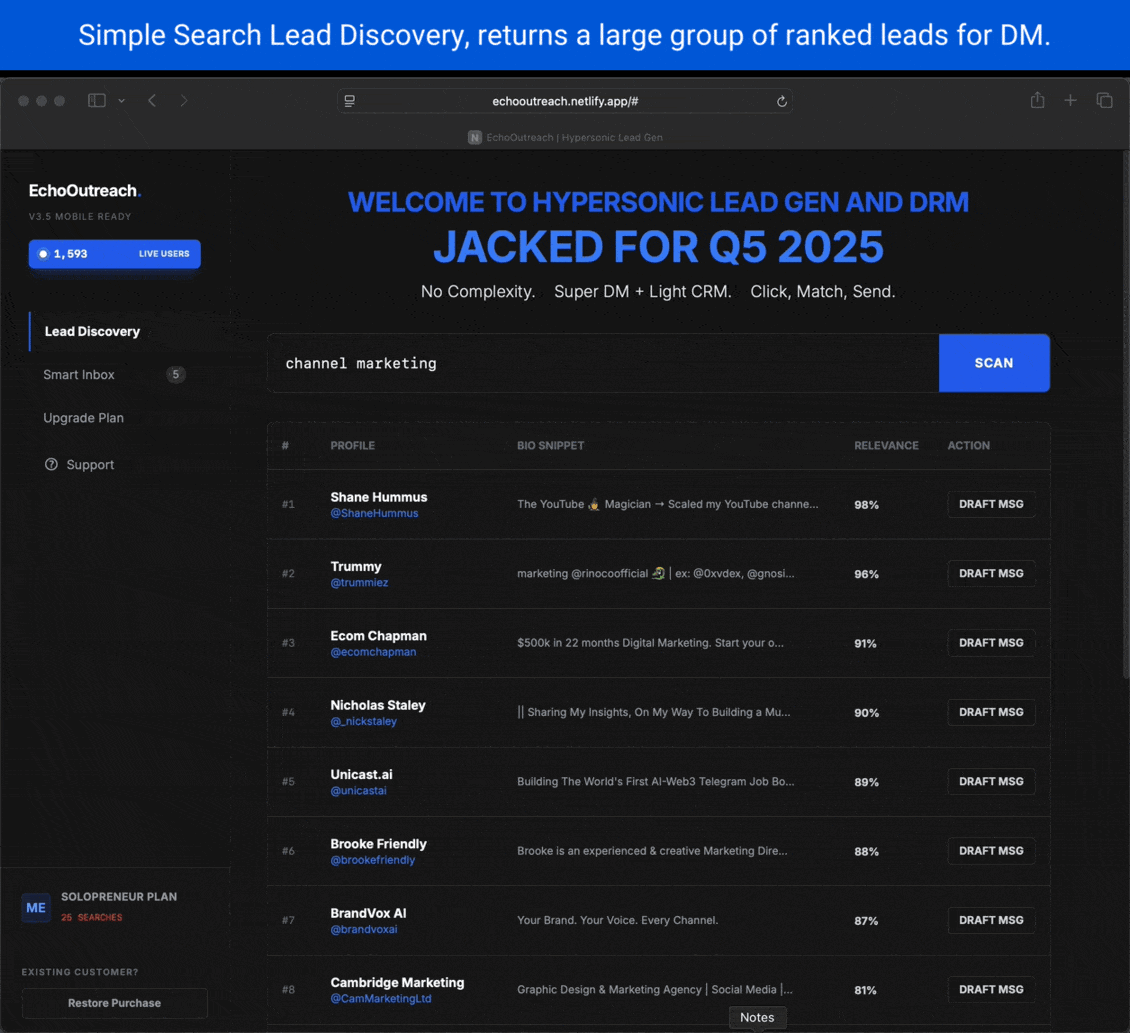Draft a message for Trummy
The height and width of the screenshot is (1033, 1130).
[x=991, y=574]
